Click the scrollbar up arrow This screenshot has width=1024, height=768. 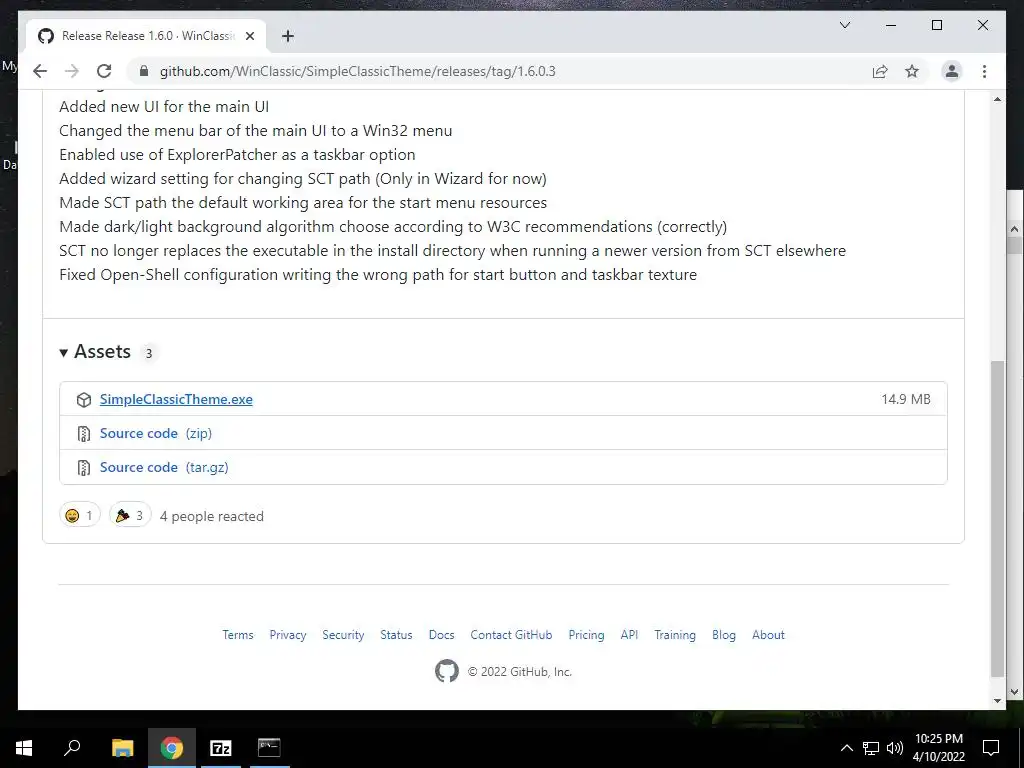pos(997,99)
